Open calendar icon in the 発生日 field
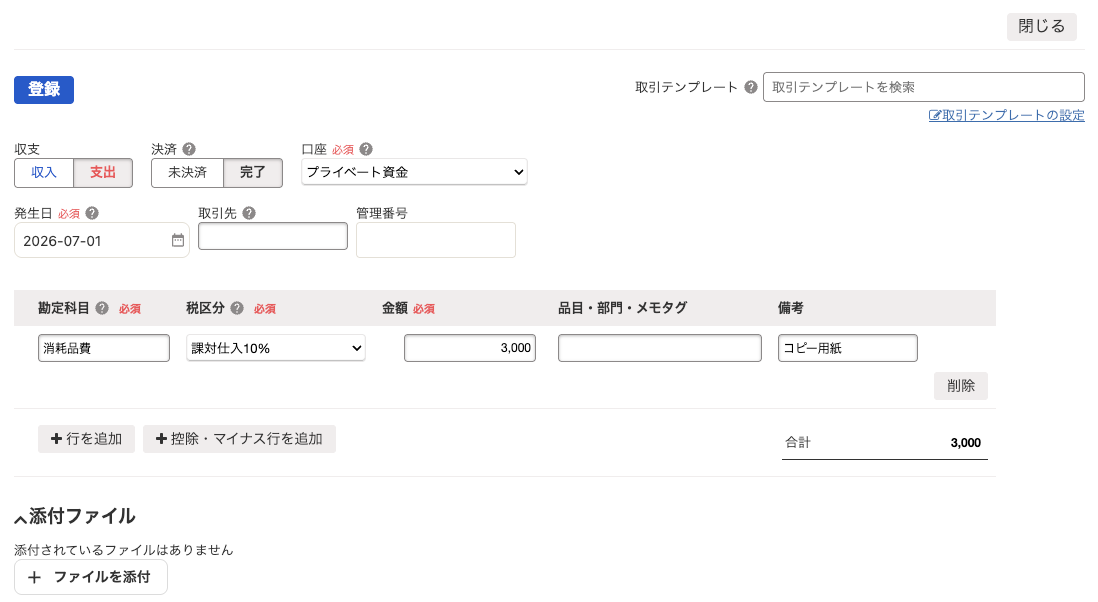This screenshot has width=1098, height=602. pos(178,240)
